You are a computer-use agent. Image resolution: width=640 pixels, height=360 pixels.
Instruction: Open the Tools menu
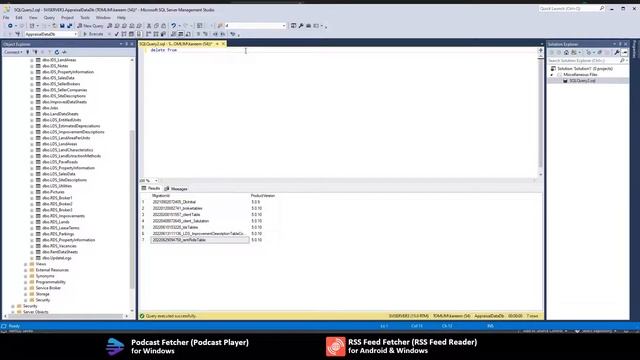(85, 18)
